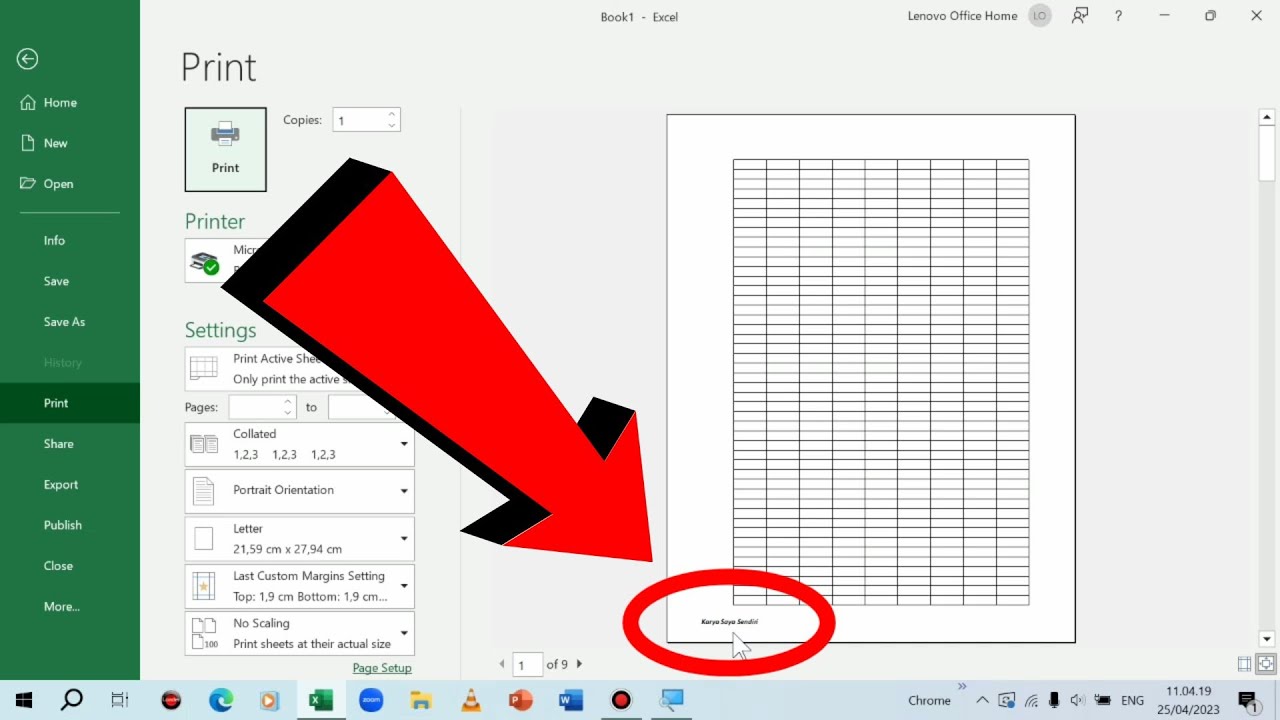This screenshot has width=1280, height=720.
Task: Click the back arrow to exit Backstage
Action: pyautogui.click(x=27, y=59)
